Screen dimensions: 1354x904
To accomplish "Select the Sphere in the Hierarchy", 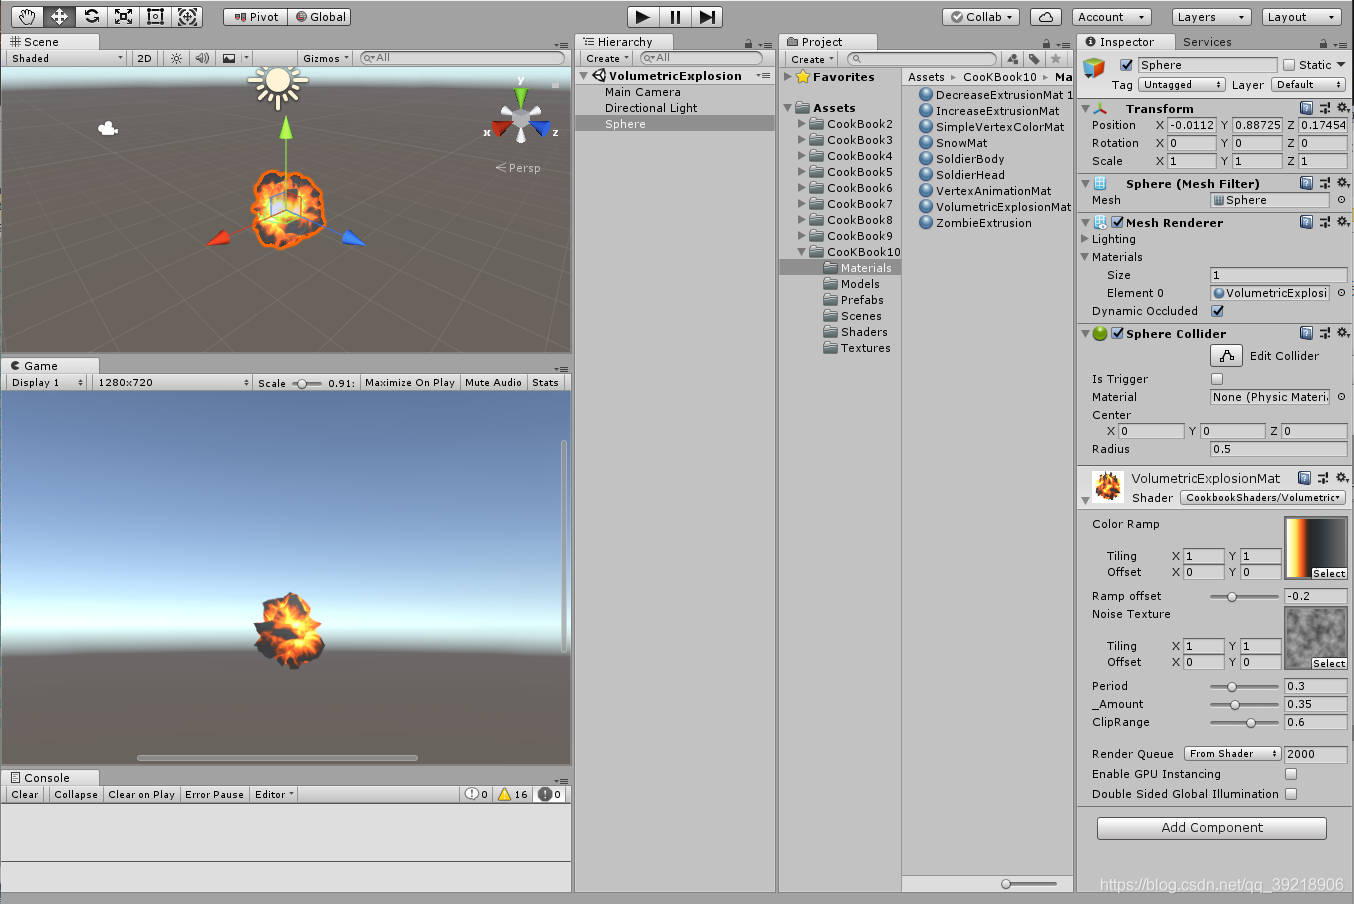I will click(624, 123).
